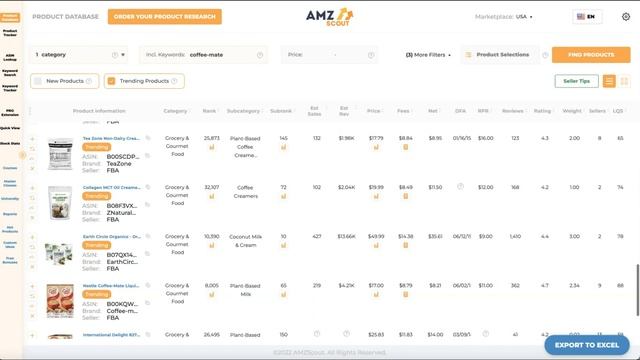Expand the collapsed sidebar arrow
Screen dimensions: 640x360
click(x=22, y=155)
